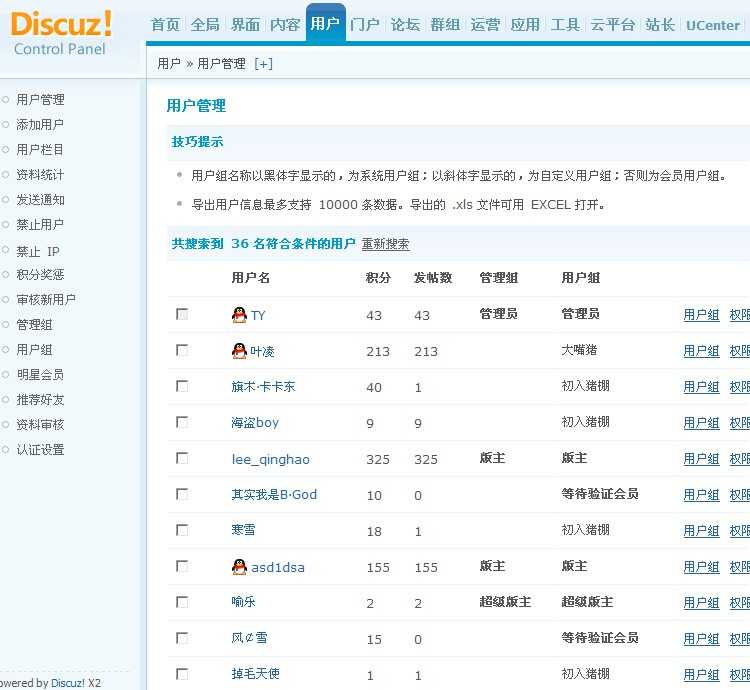
Task: Open the 站长 top menu
Action: coord(660,25)
